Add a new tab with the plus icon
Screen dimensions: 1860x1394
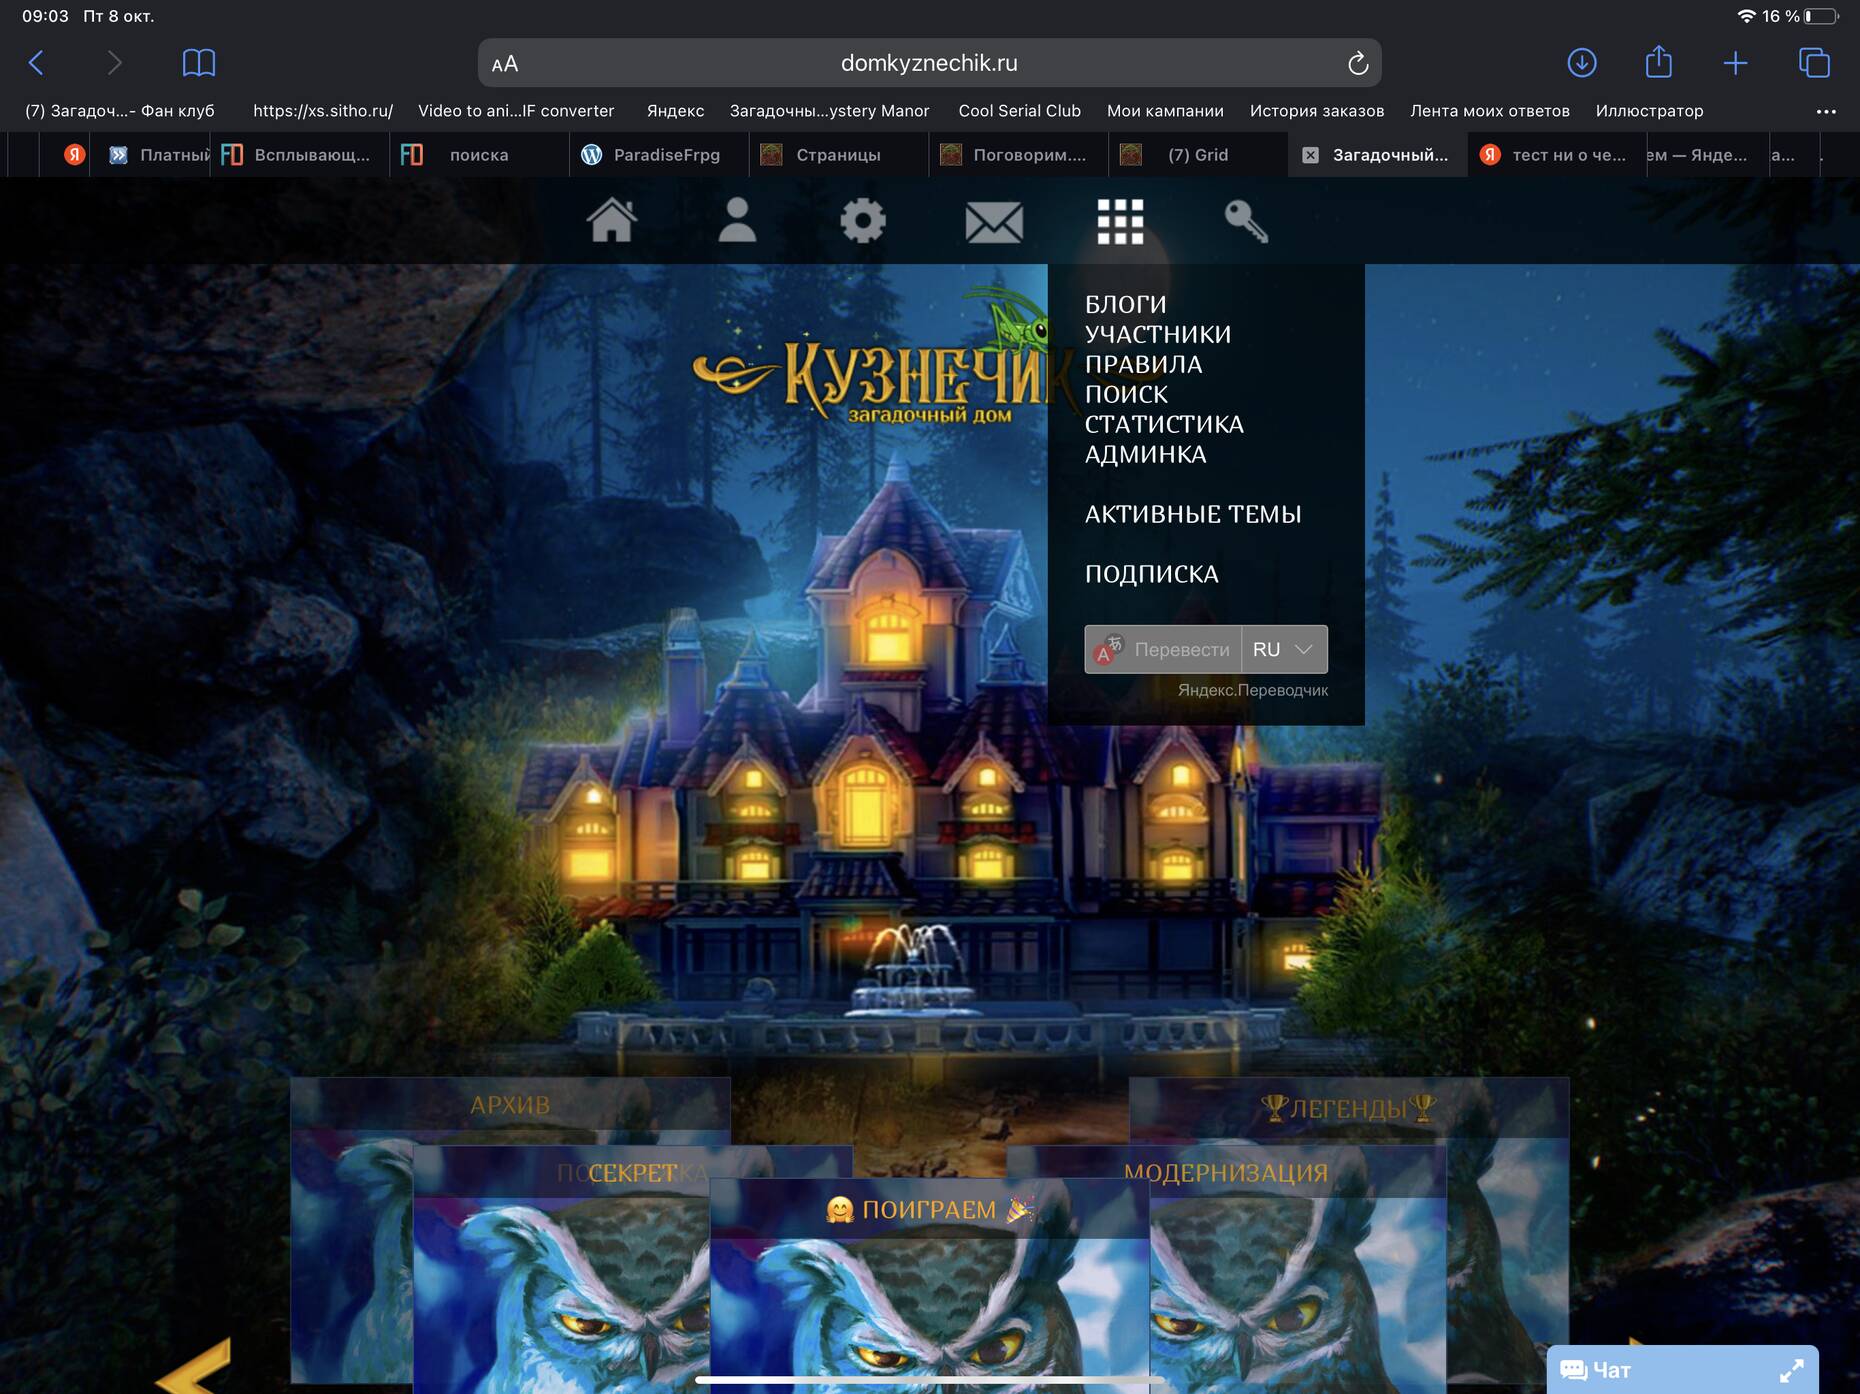pyautogui.click(x=1736, y=63)
